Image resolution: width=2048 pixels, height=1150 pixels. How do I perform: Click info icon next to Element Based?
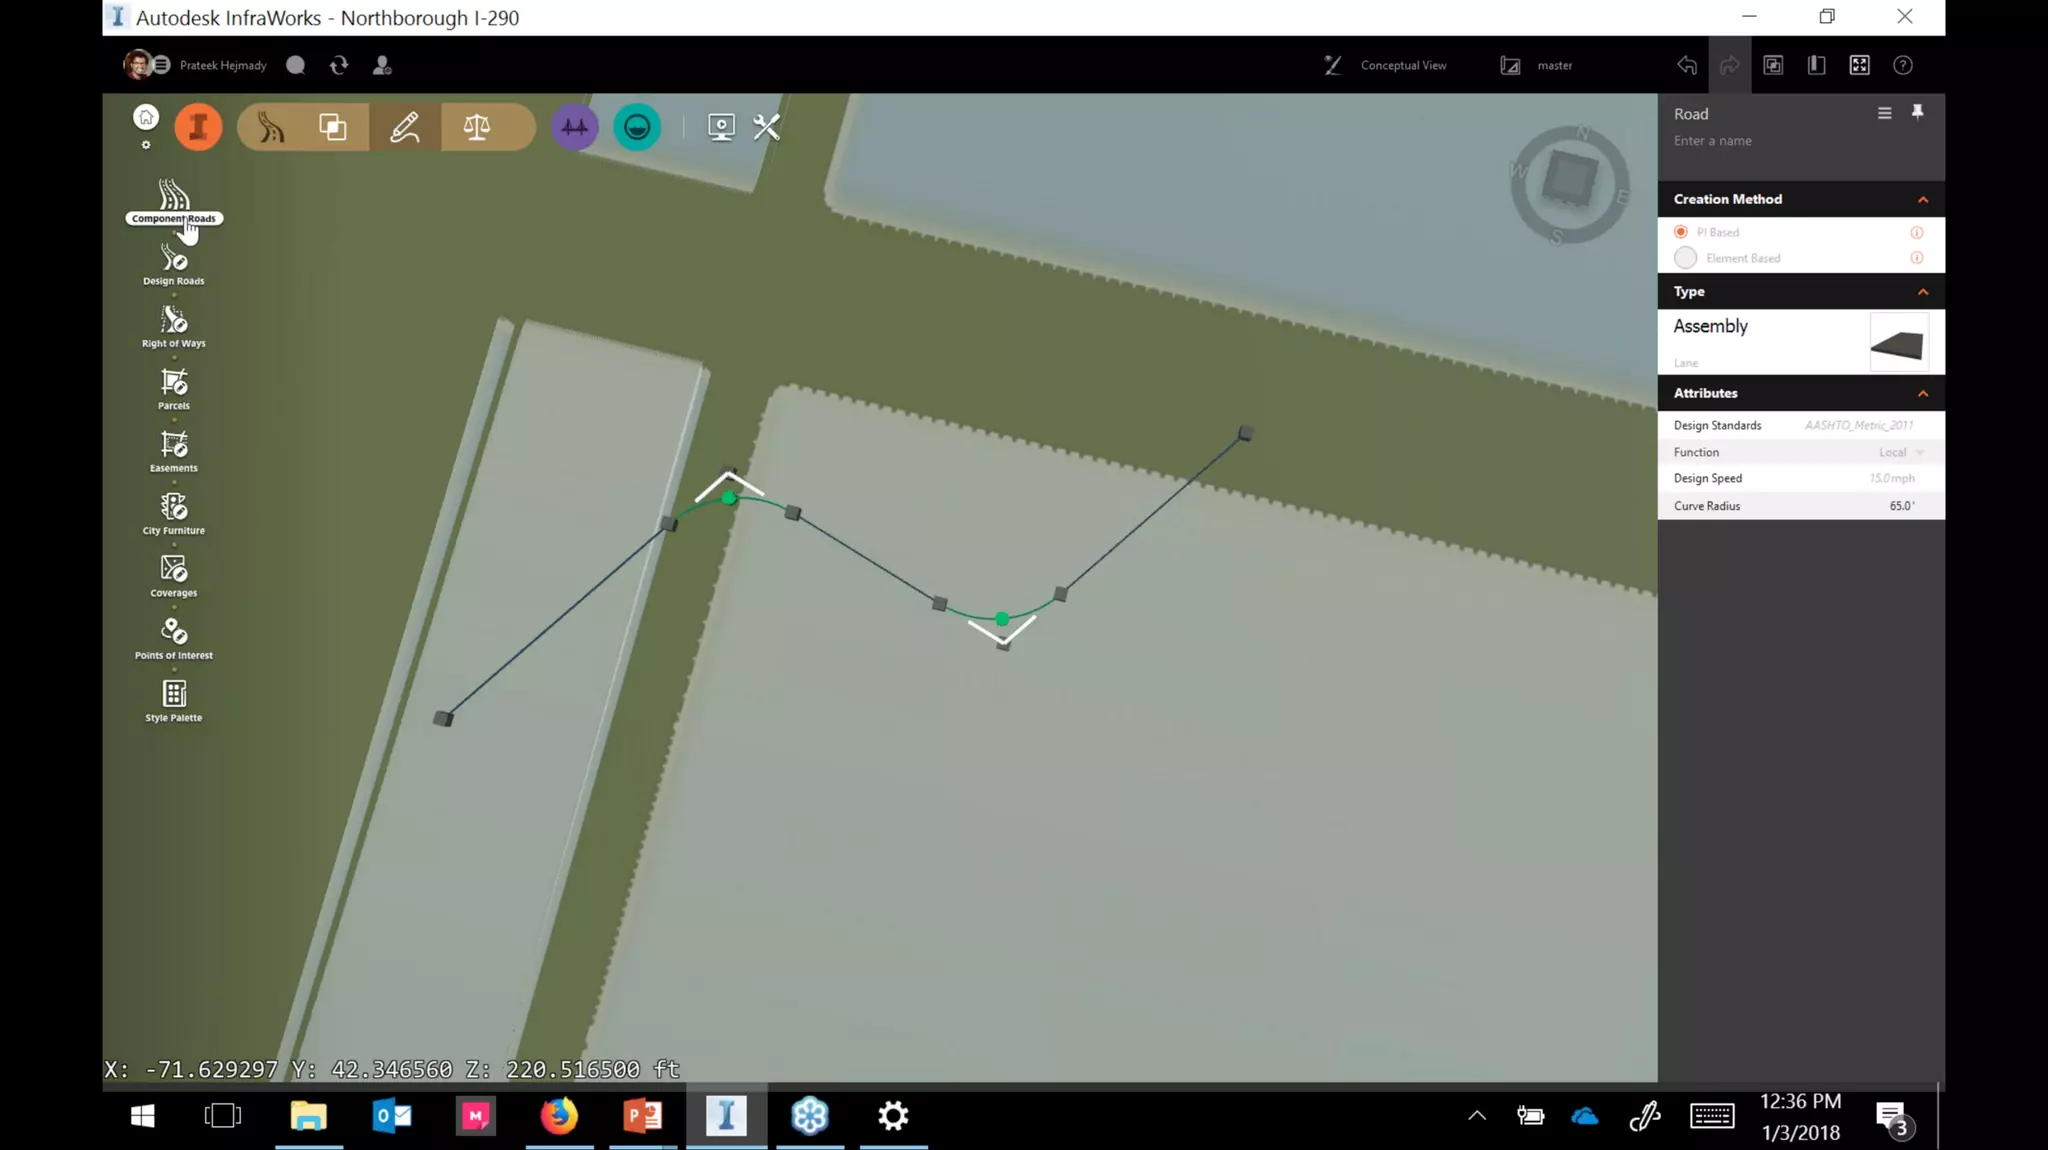tap(1917, 258)
